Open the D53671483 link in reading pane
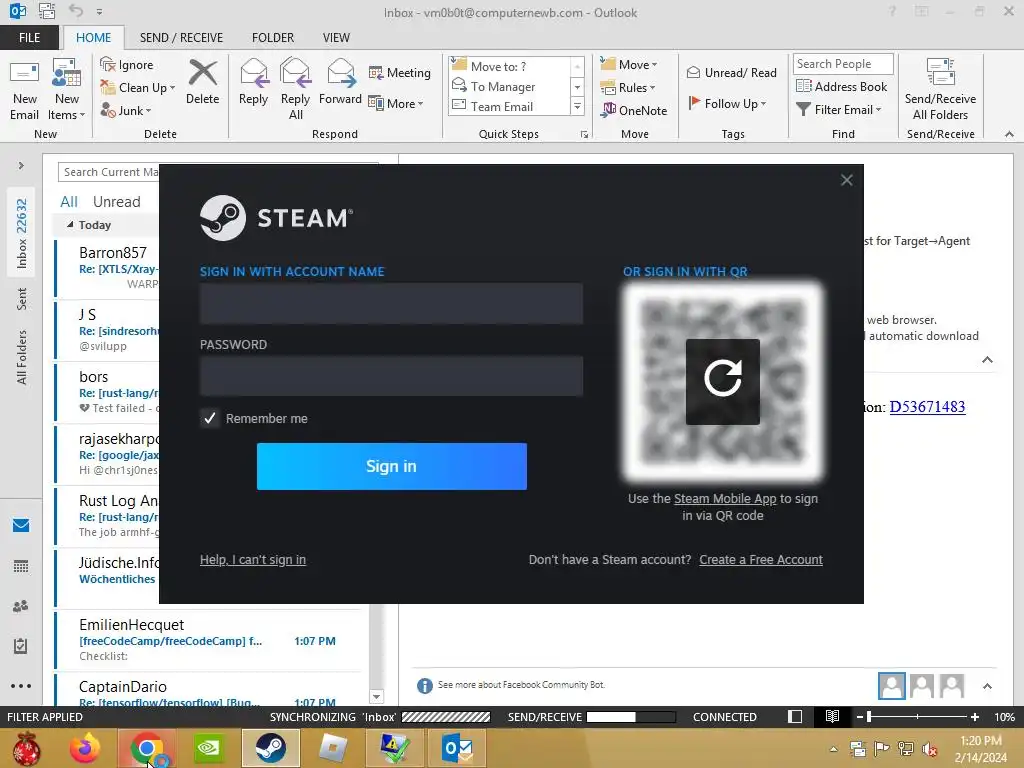 click(x=927, y=407)
